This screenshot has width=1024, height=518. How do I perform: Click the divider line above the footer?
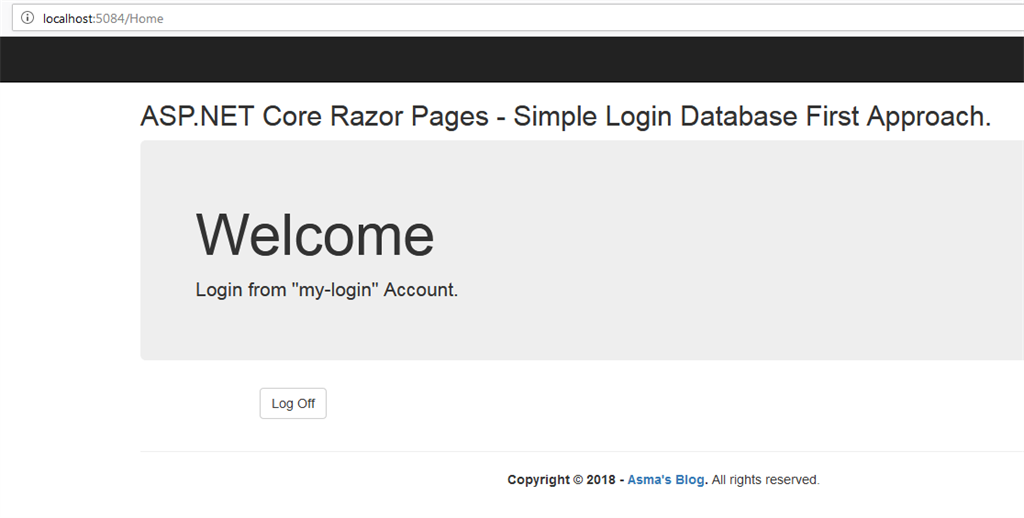580,451
